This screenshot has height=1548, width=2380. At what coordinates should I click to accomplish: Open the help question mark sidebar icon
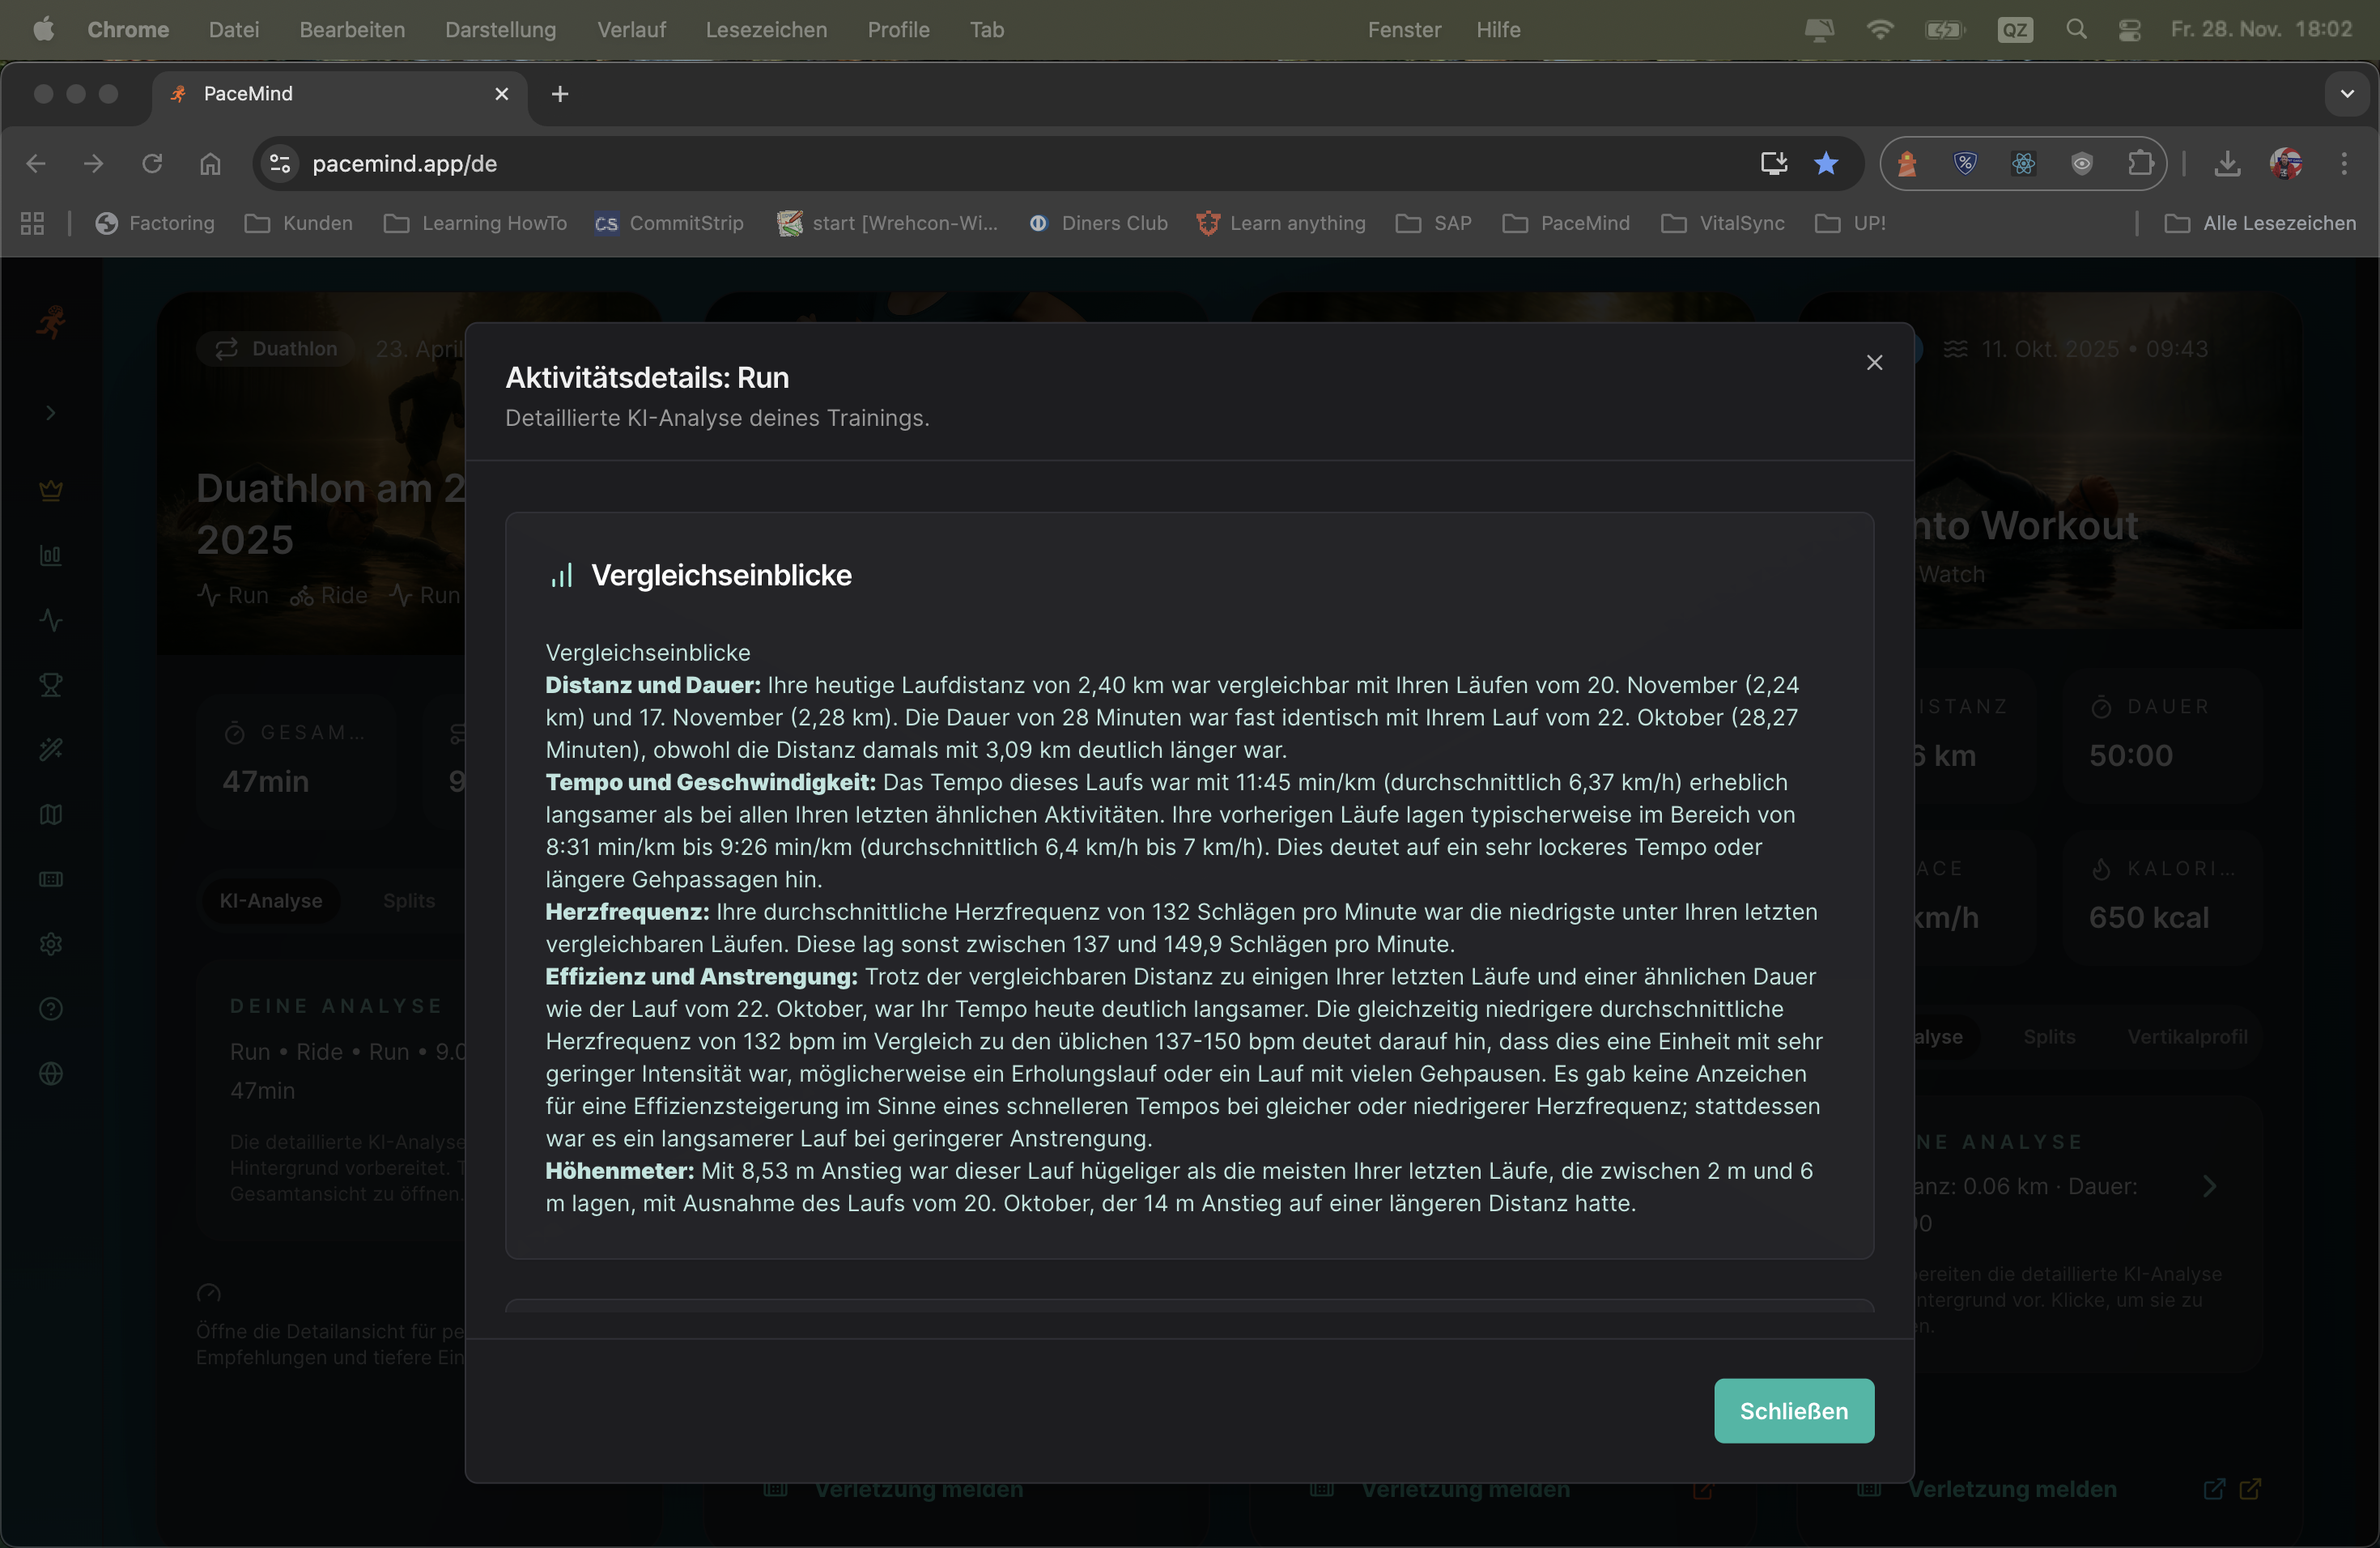click(x=51, y=1009)
